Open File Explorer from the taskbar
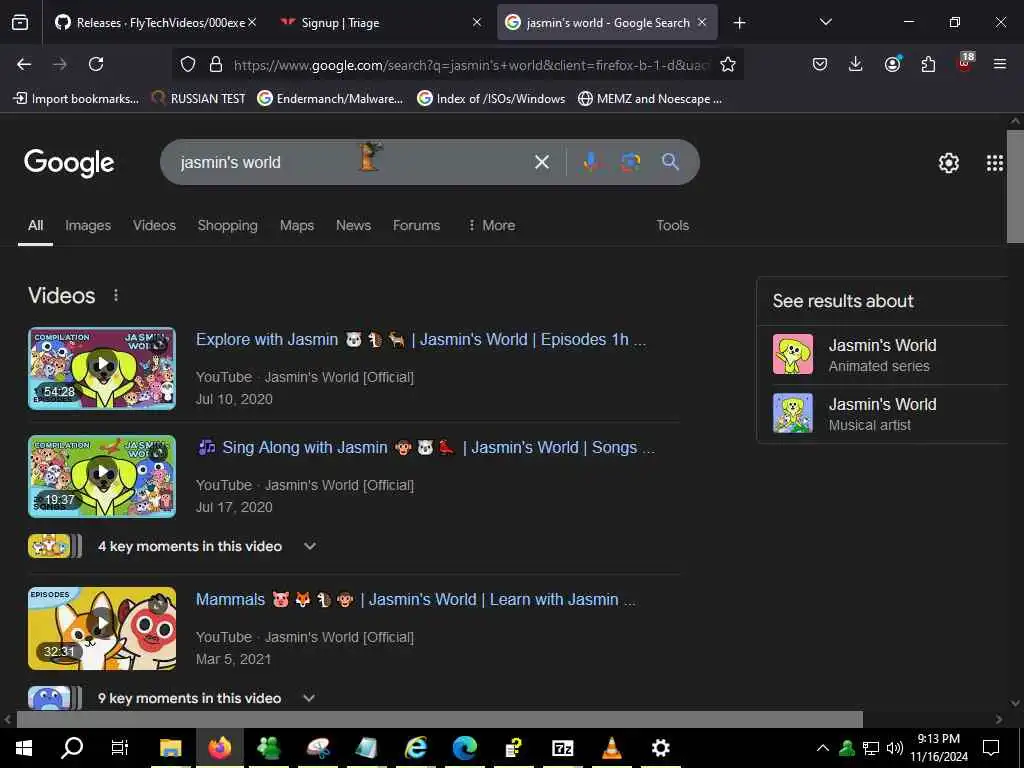The image size is (1024, 768). click(170, 748)
